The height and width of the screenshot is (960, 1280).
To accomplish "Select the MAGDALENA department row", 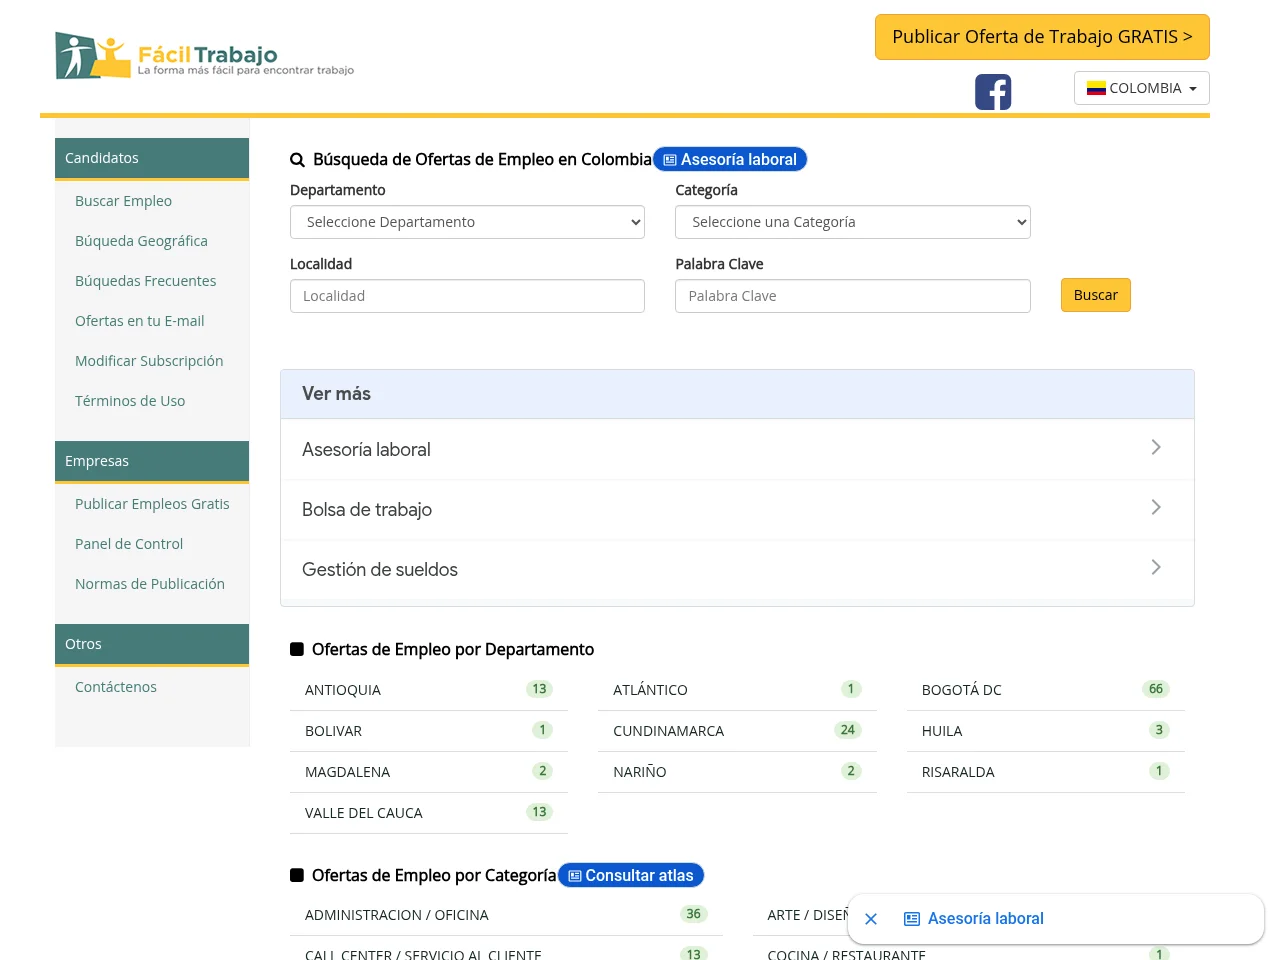I will (x=429, y=772).
